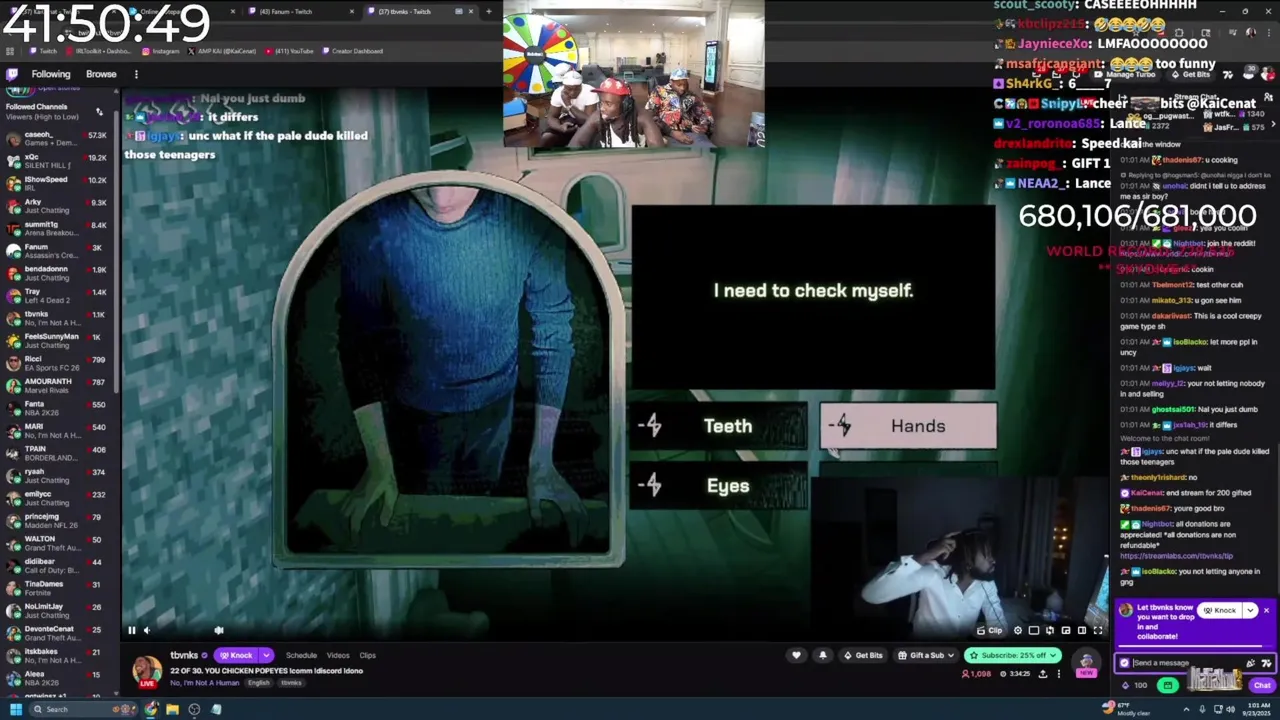Go to Twitch home via logo
The width and height of the screenshot is (1280, 720).
[x=12, y=74]
